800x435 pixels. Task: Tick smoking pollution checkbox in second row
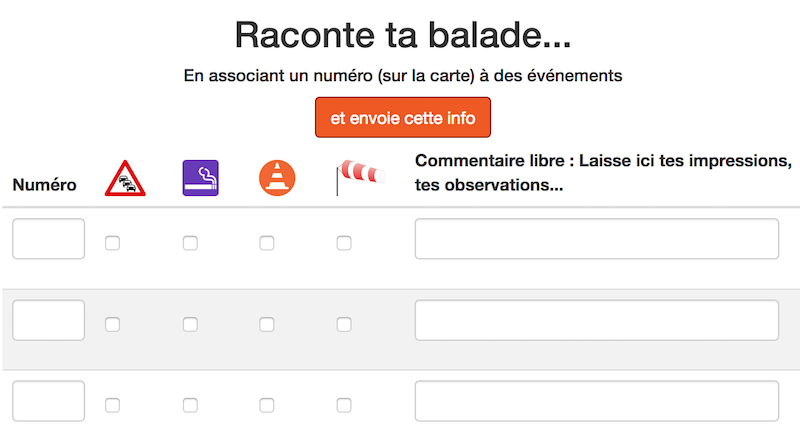[190, 324]
